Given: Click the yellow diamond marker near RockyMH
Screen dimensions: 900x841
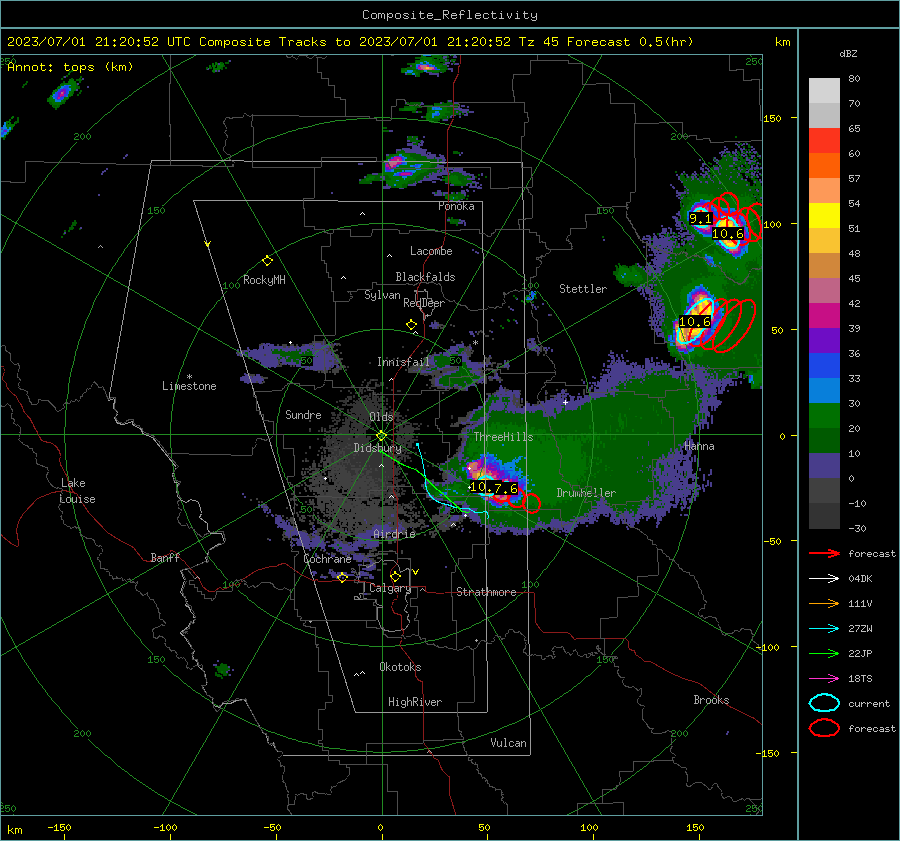Looking at the screenshot, I should pyautogui.click(x=267, y=261).
